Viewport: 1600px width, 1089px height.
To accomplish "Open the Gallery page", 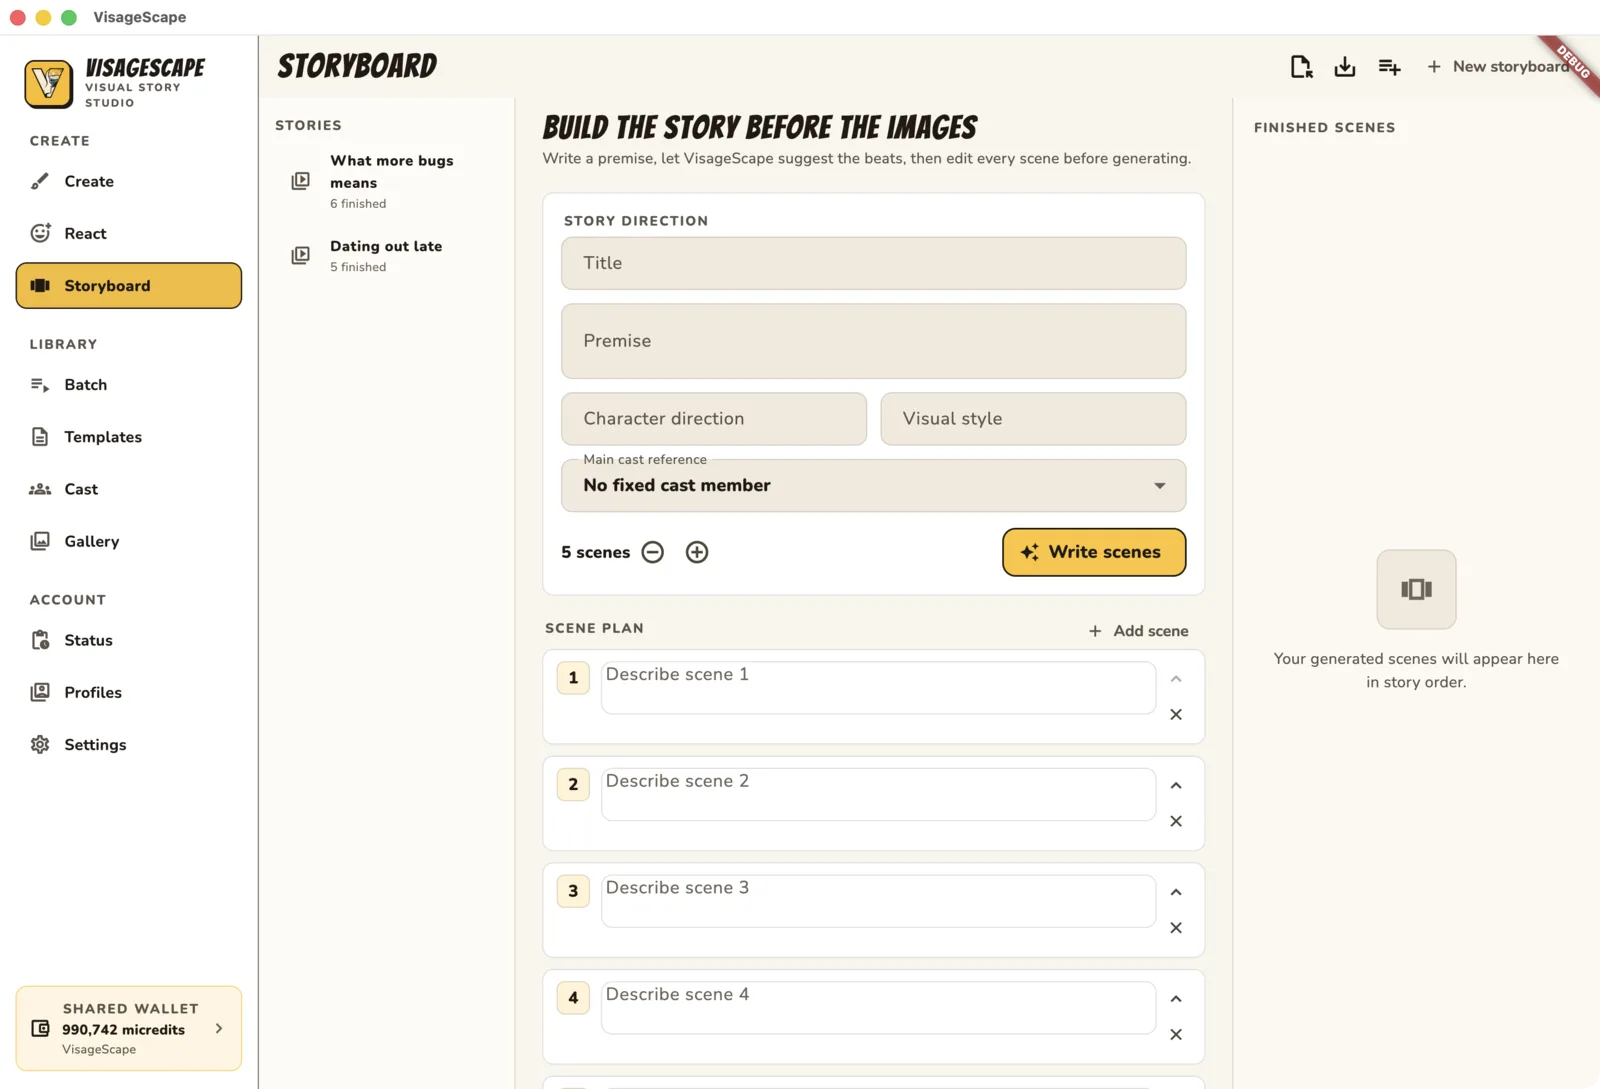I will click(x=128, y=541).
